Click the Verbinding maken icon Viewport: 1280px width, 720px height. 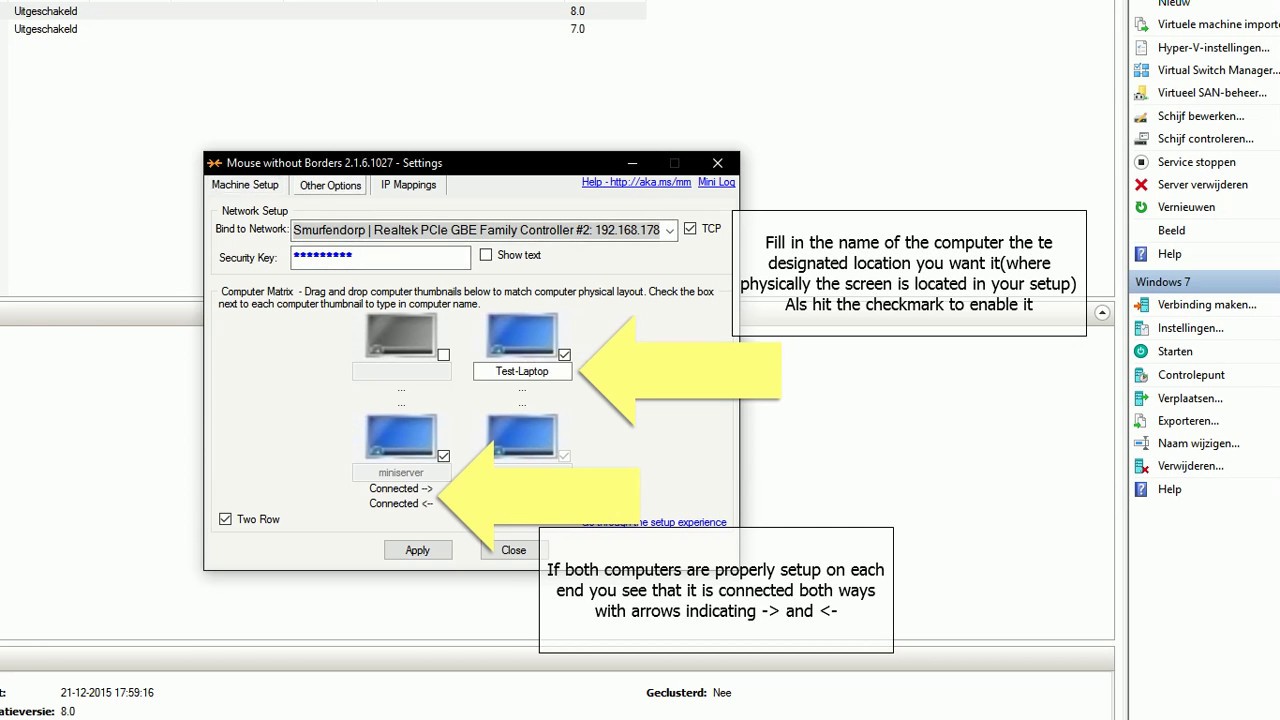(x=1141, y=304)
